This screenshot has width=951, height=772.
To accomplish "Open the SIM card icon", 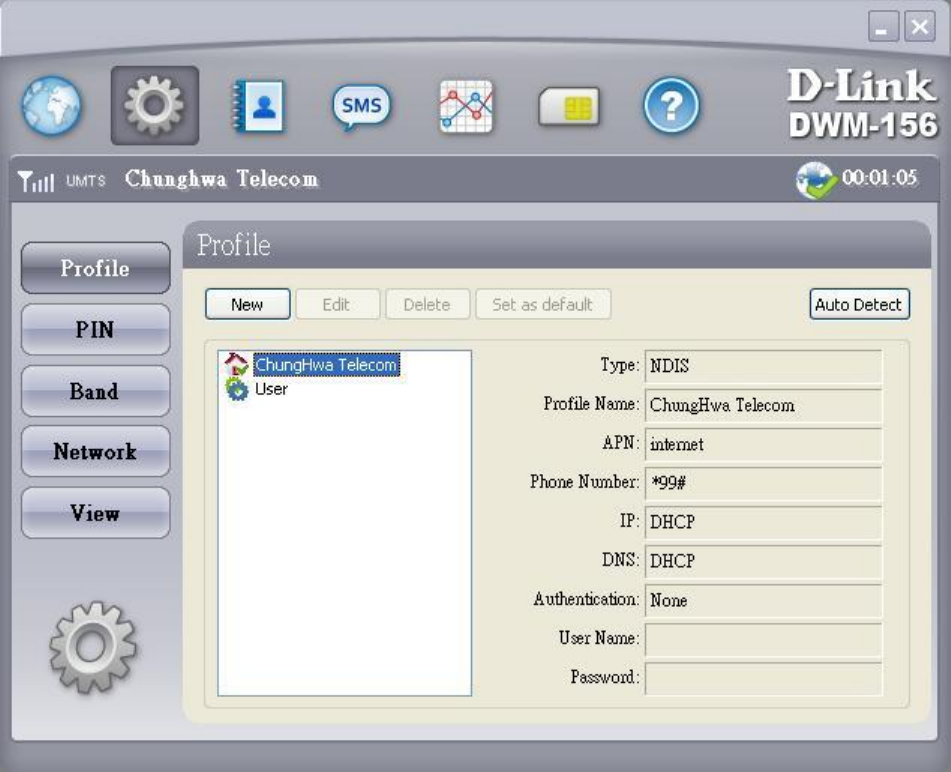I will (x=569, y=107).
